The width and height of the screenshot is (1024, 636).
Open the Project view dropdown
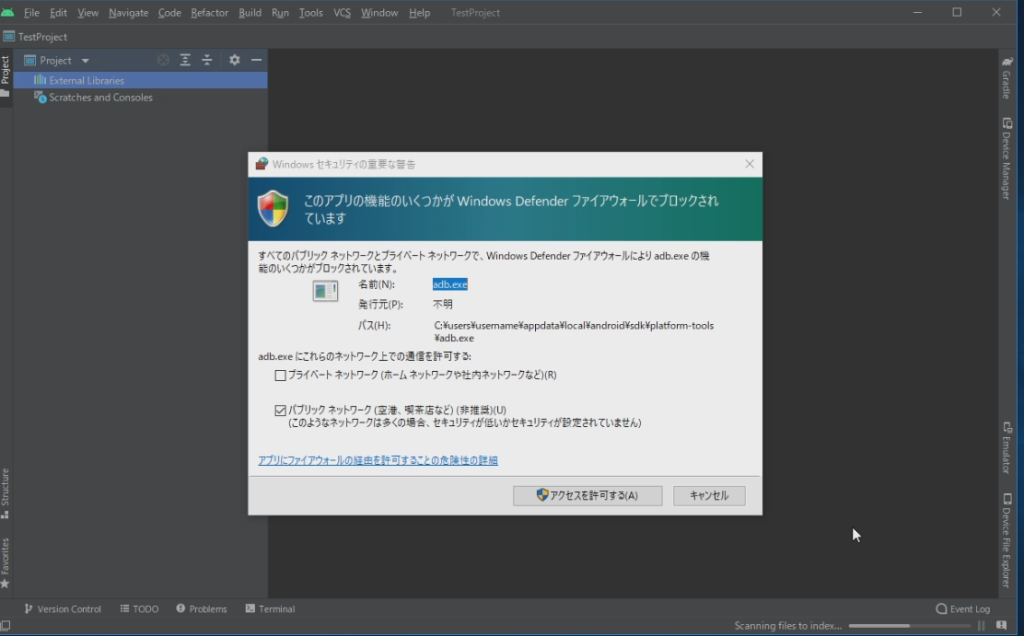point(84,61)
